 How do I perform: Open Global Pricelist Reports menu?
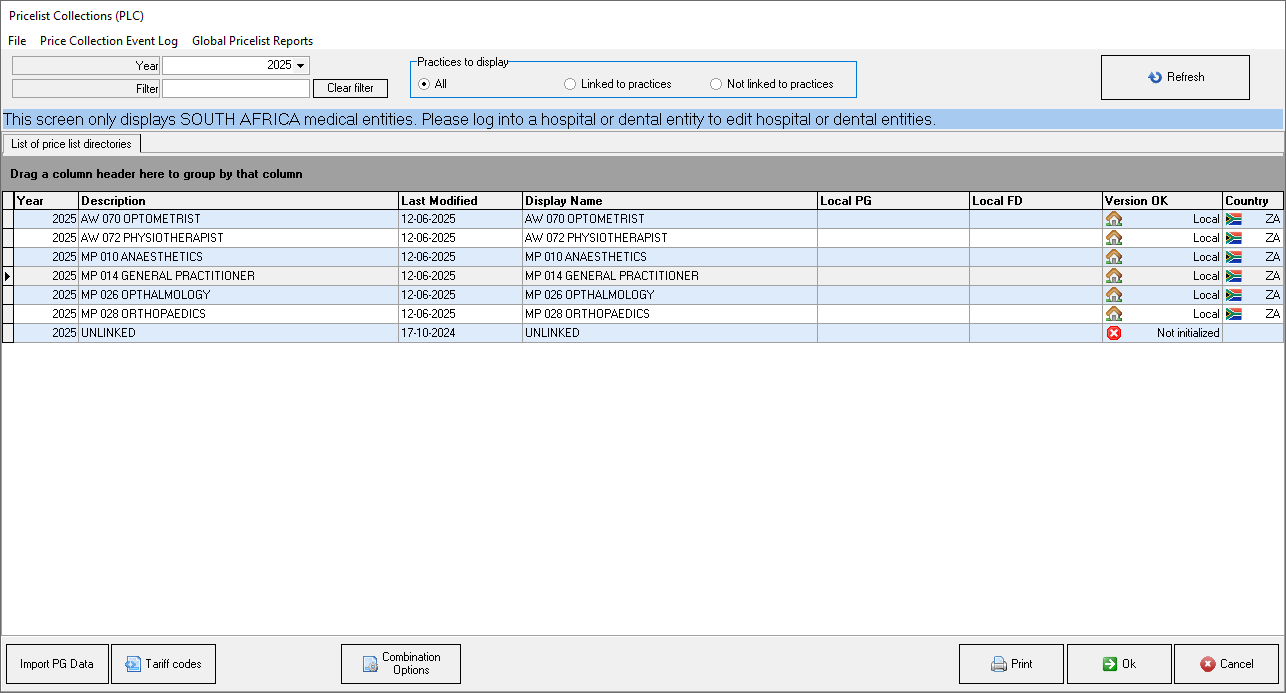pyautogui.click(x=252, y=41)
